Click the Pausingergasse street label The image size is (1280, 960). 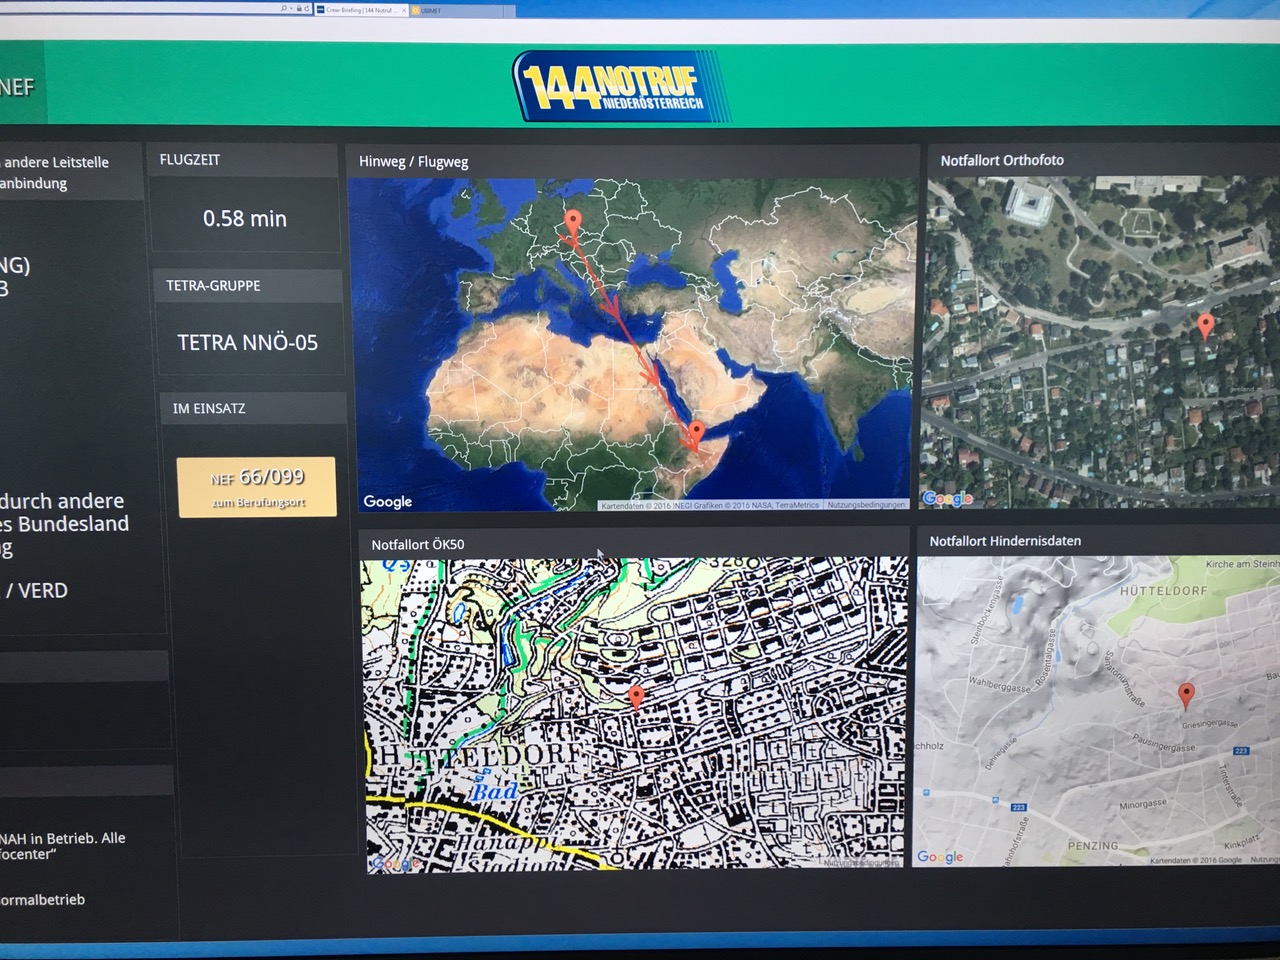pyautogui.click(x=1163, y=746)
